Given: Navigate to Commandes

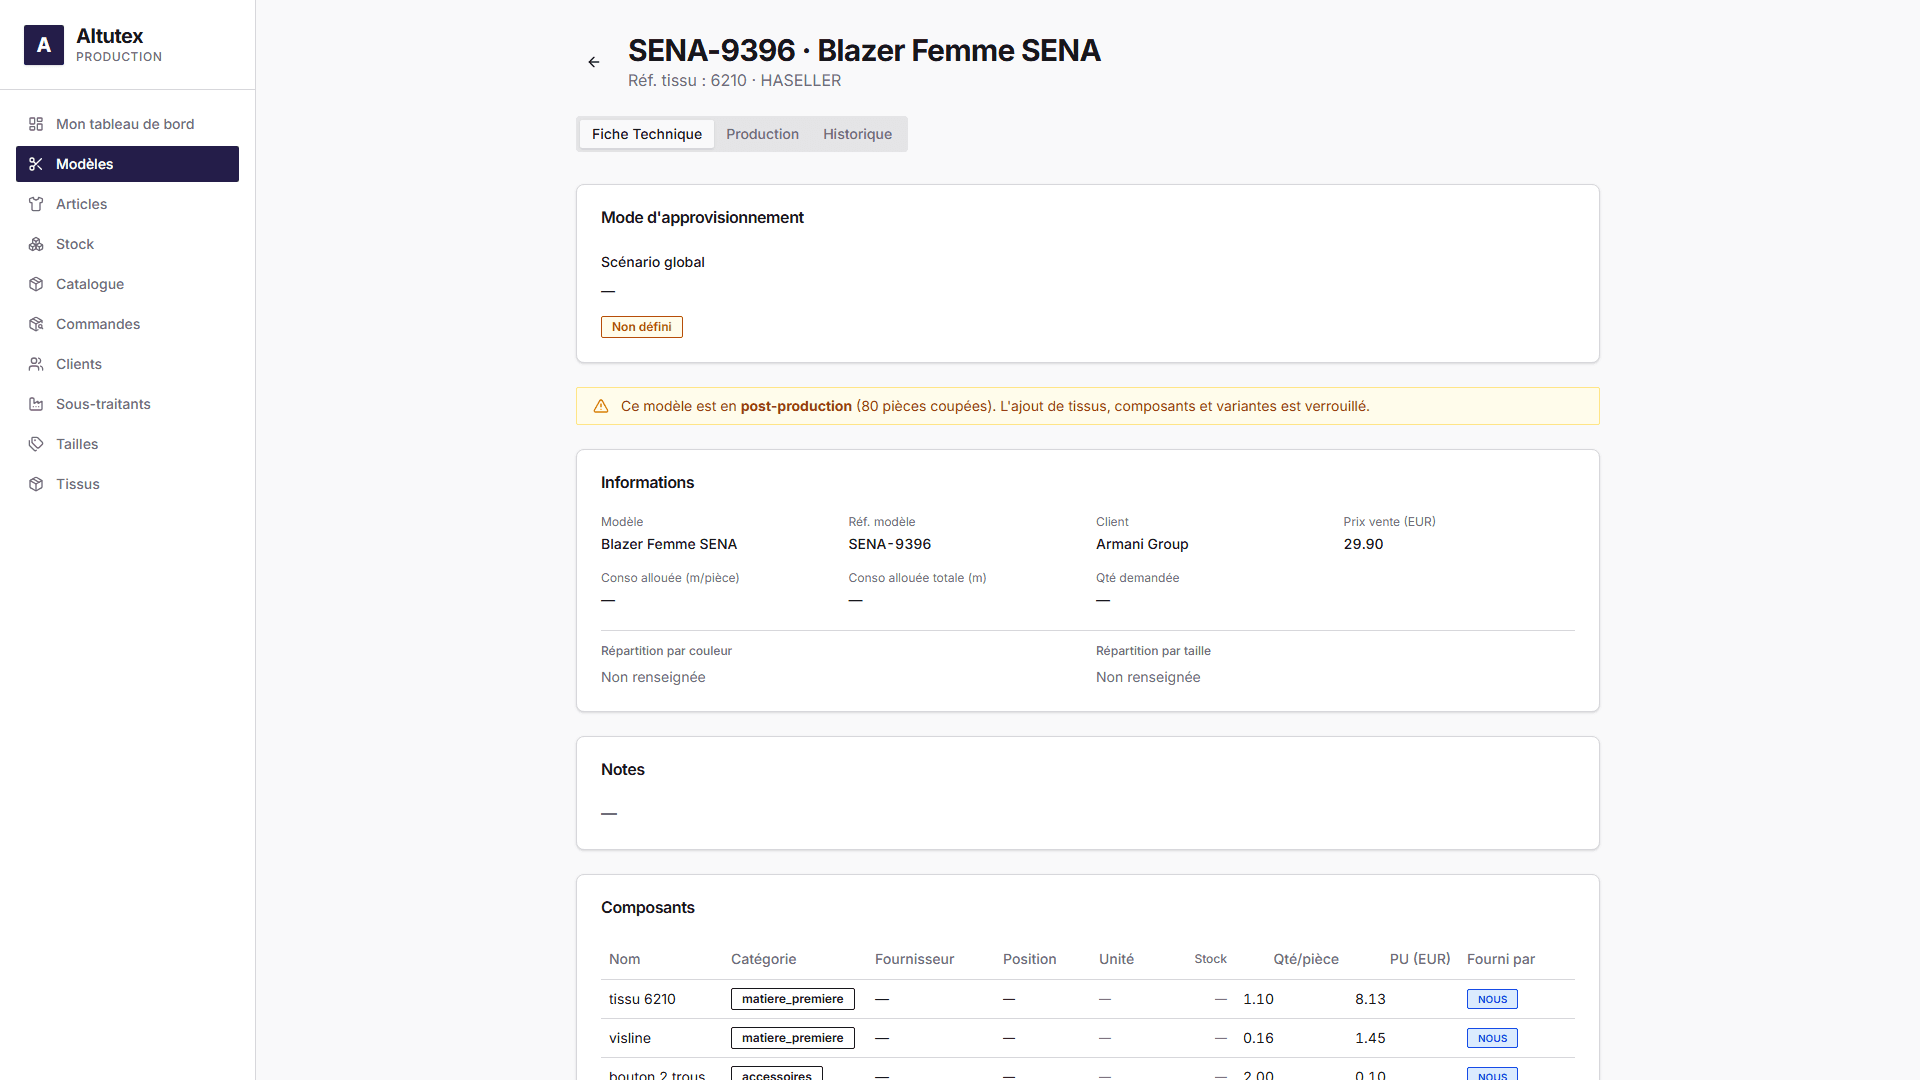Looking at the screenshot, I should coord(127,324).
